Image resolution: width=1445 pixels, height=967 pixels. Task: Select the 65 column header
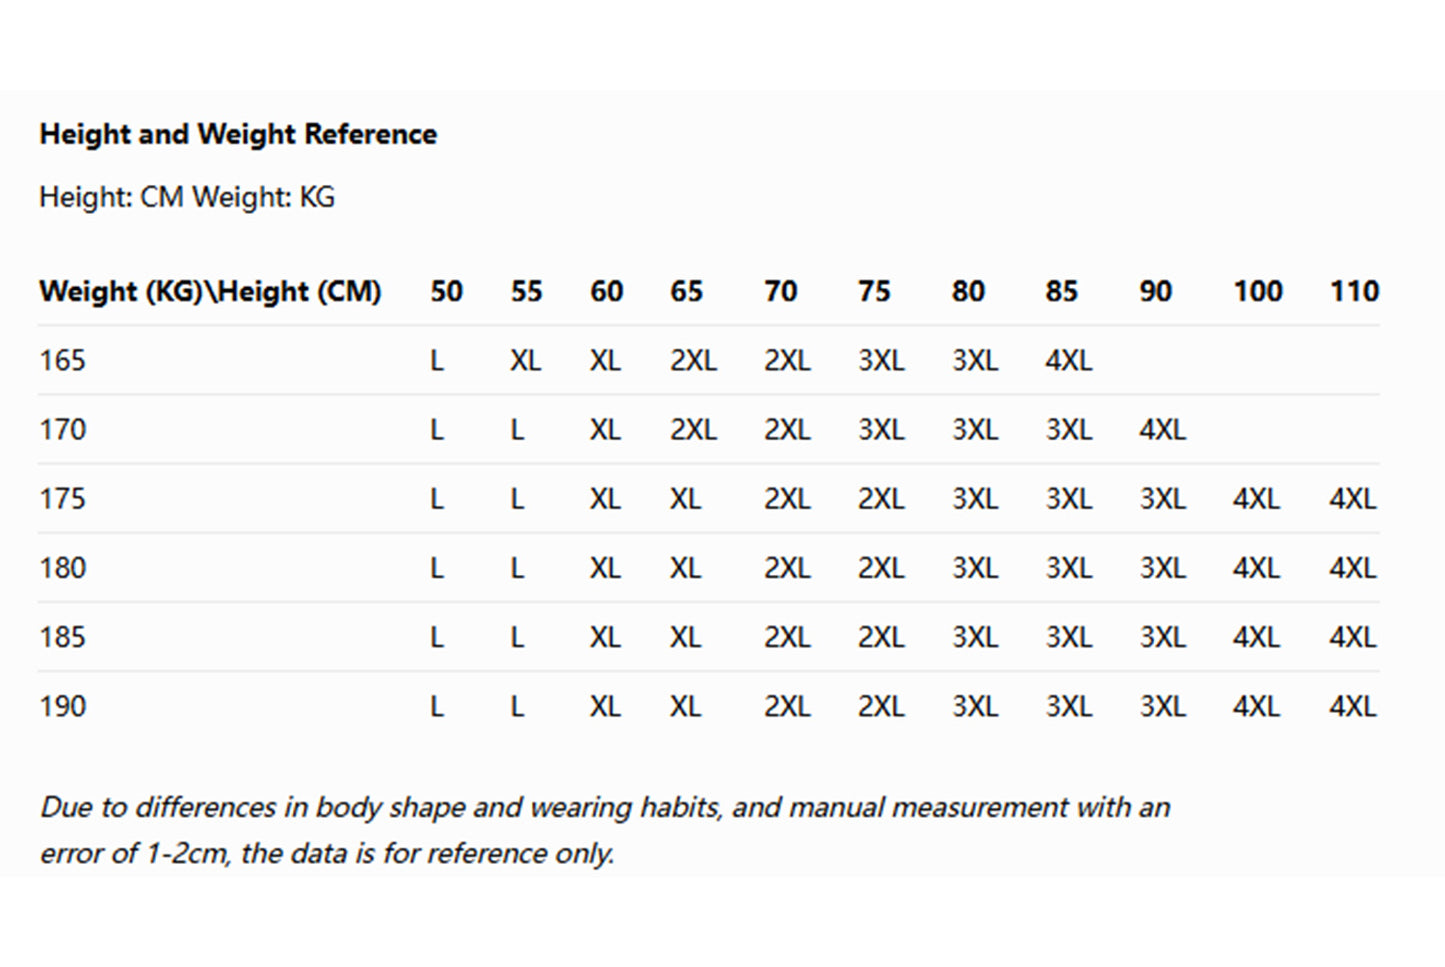687,291
